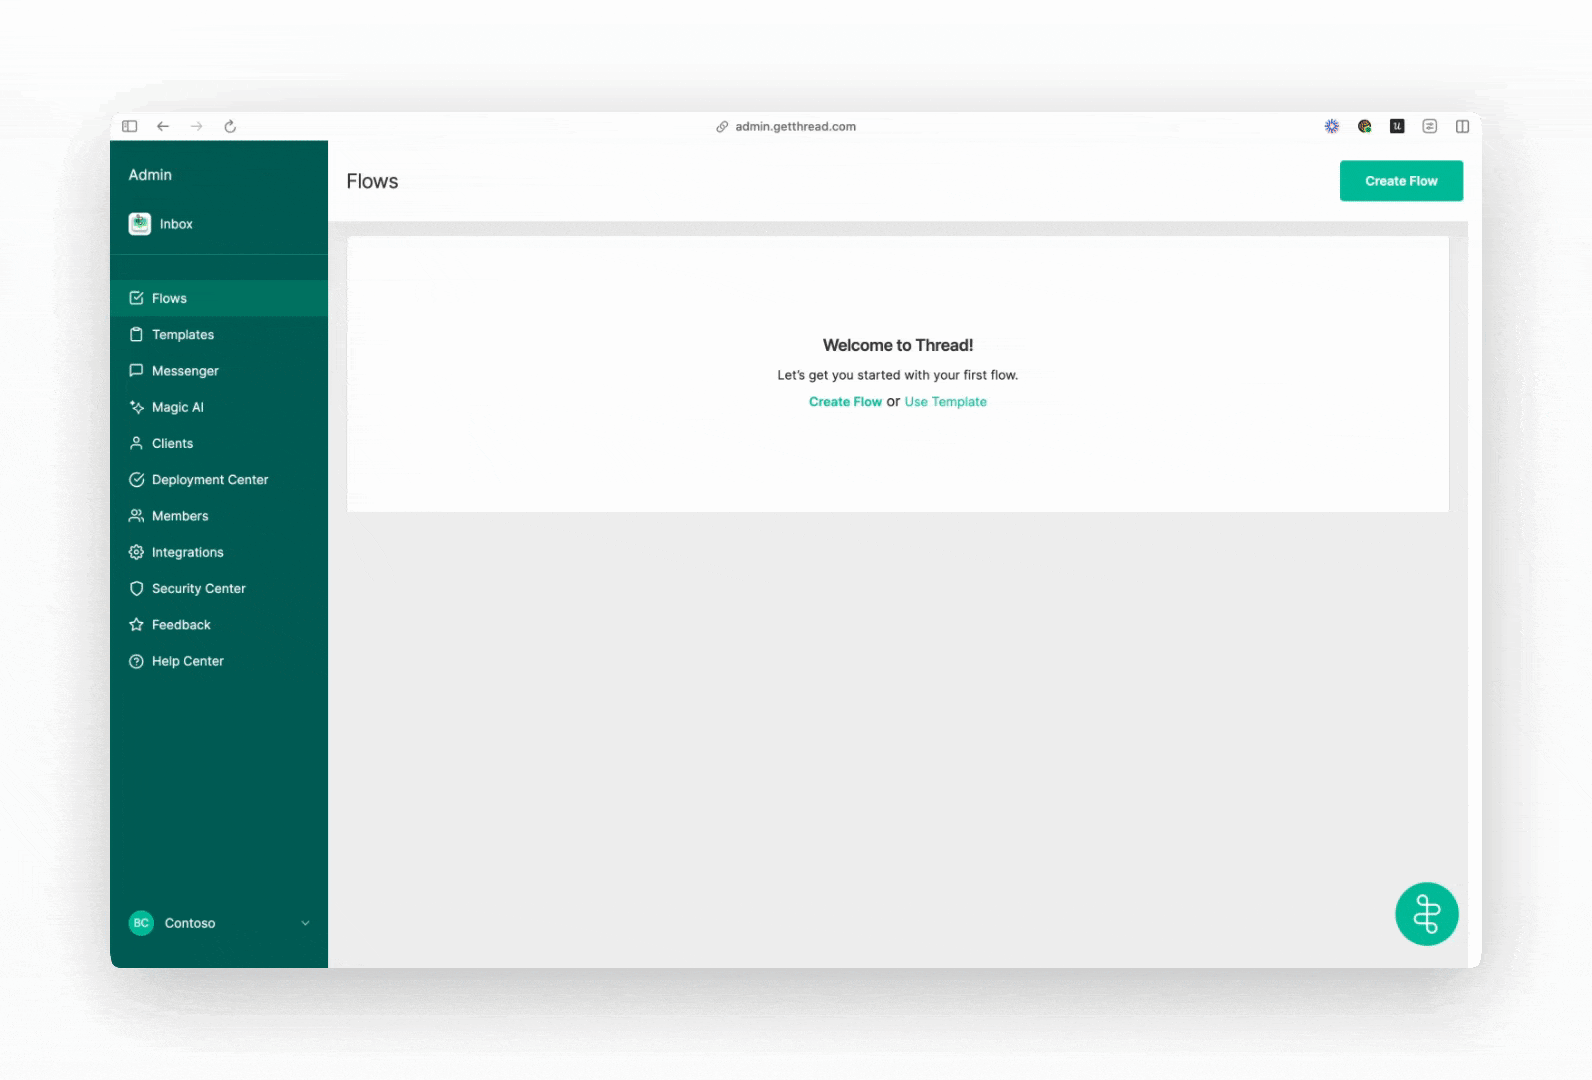Click the Clients person icon

point(137,443)
